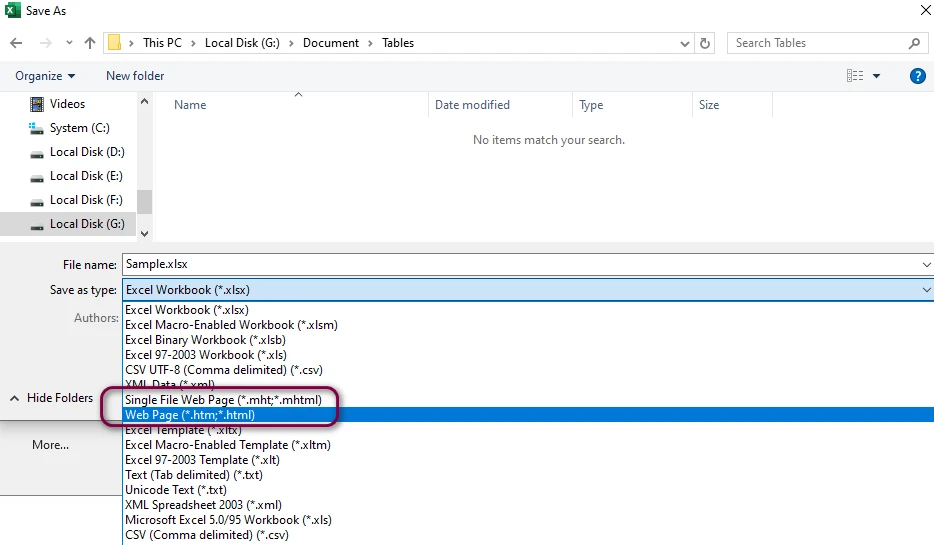The width and height of the screenshot is (934, 545).
Task: Select System (C:) drive in sidebar
Action: 79,128
